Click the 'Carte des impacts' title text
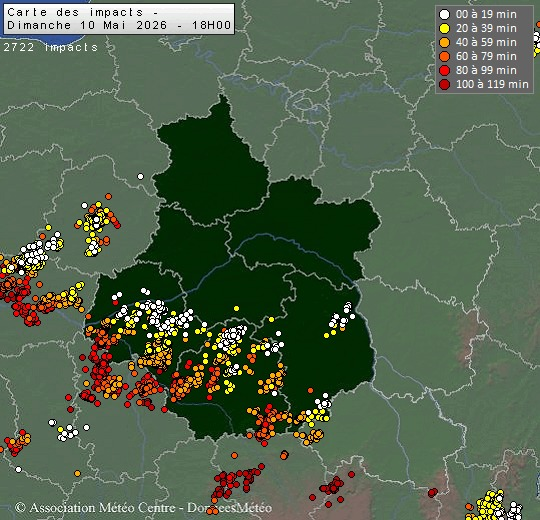 click(x=75, y=12)
